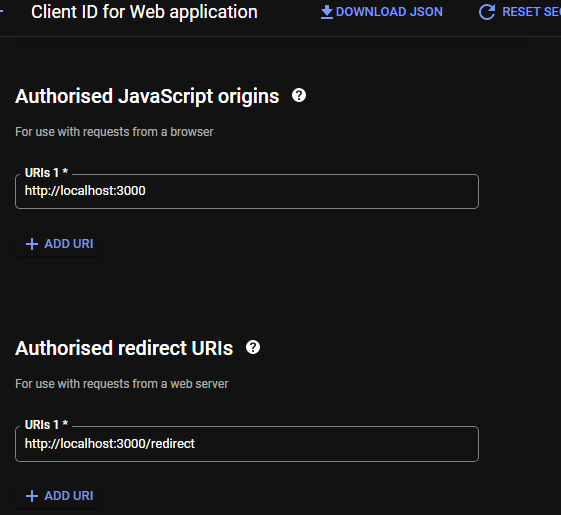Click 'For use with requests from a web server' text
This screenshot has height=515, width=561.
pos(122,384)
